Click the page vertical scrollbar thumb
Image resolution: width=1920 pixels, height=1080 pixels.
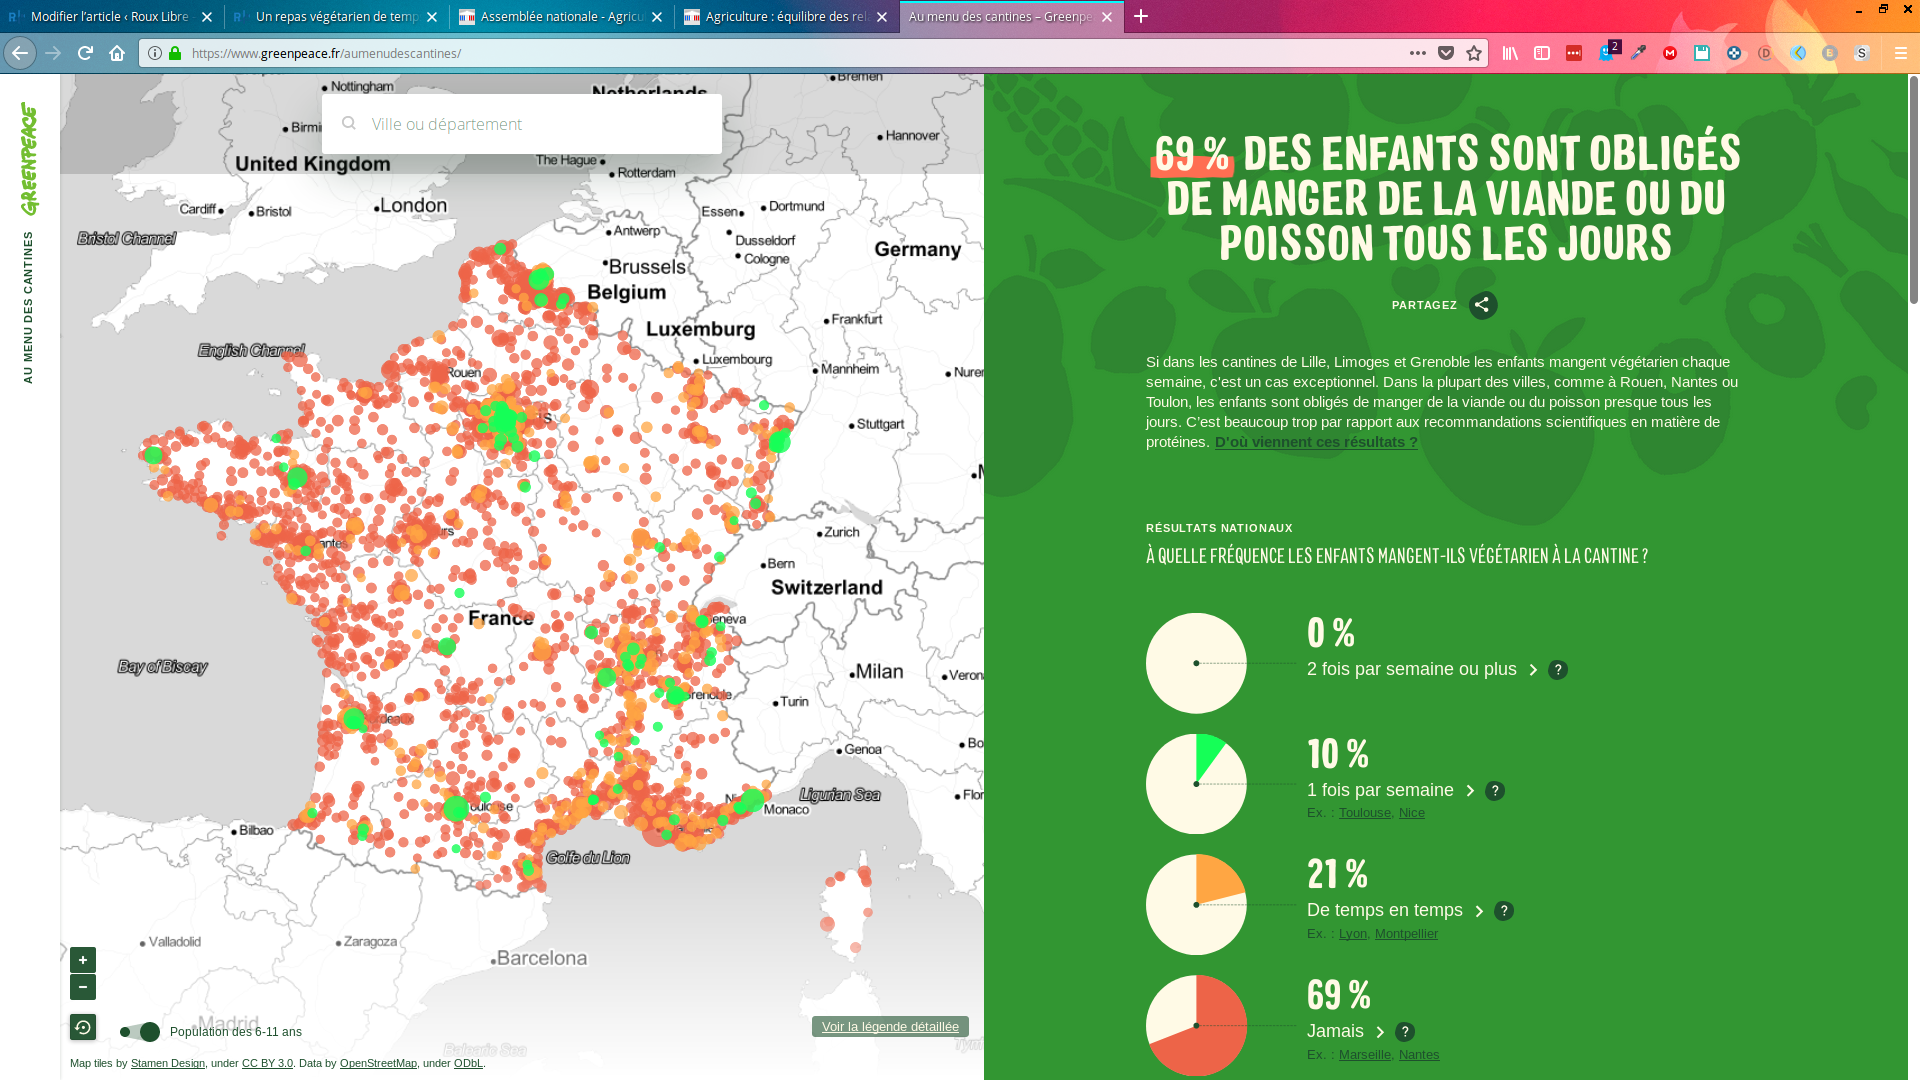1914,190
